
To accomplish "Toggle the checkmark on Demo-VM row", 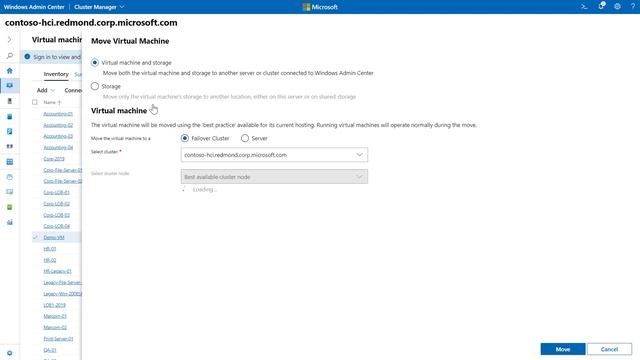I will 35,237.
